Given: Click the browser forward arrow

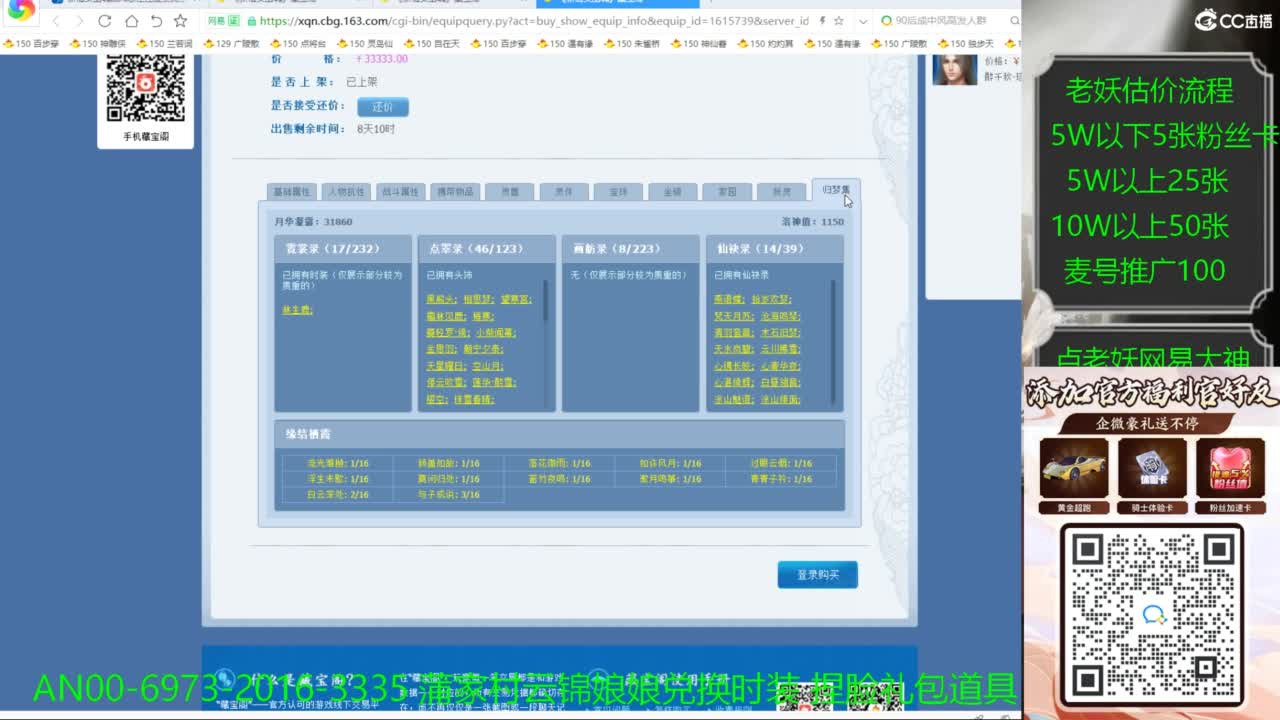Looking at the screenshot, I should (79, 21).
